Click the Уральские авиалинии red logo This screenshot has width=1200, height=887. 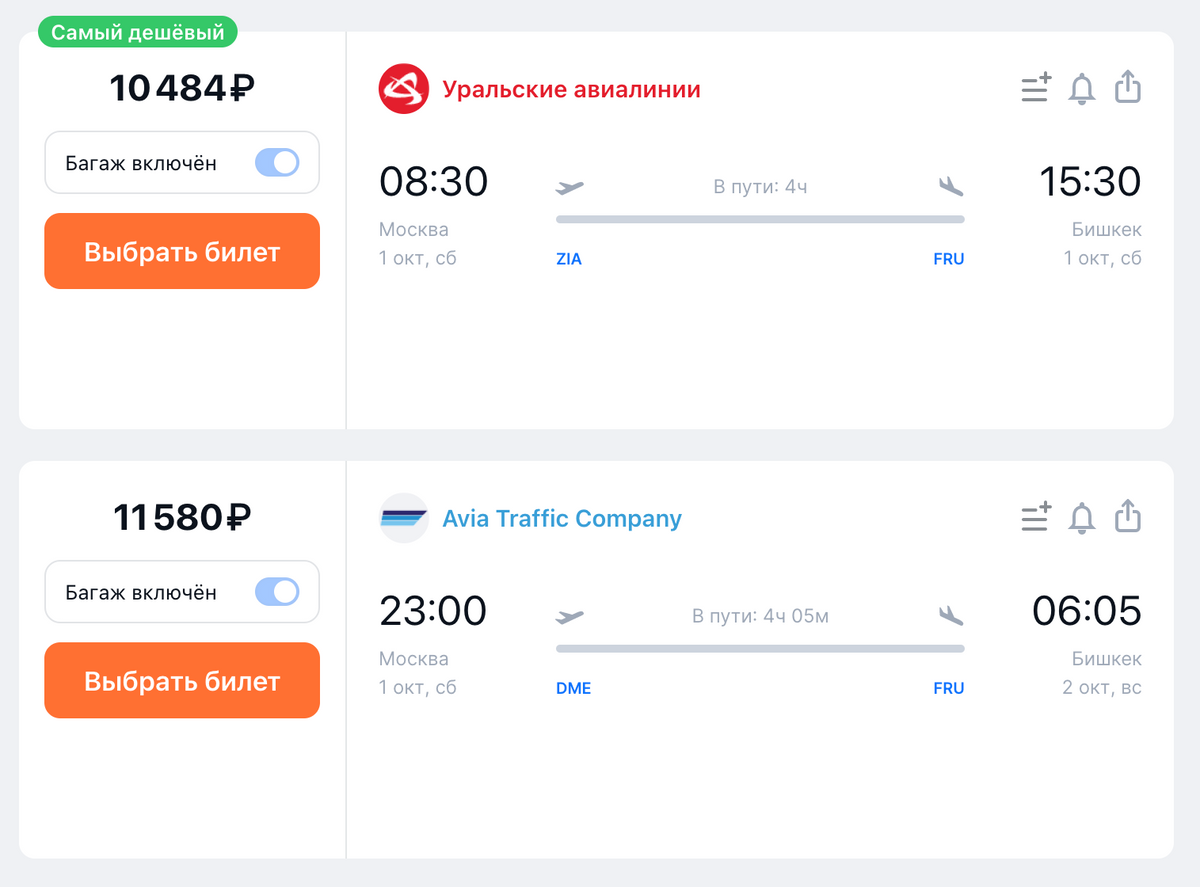[403, 90]
